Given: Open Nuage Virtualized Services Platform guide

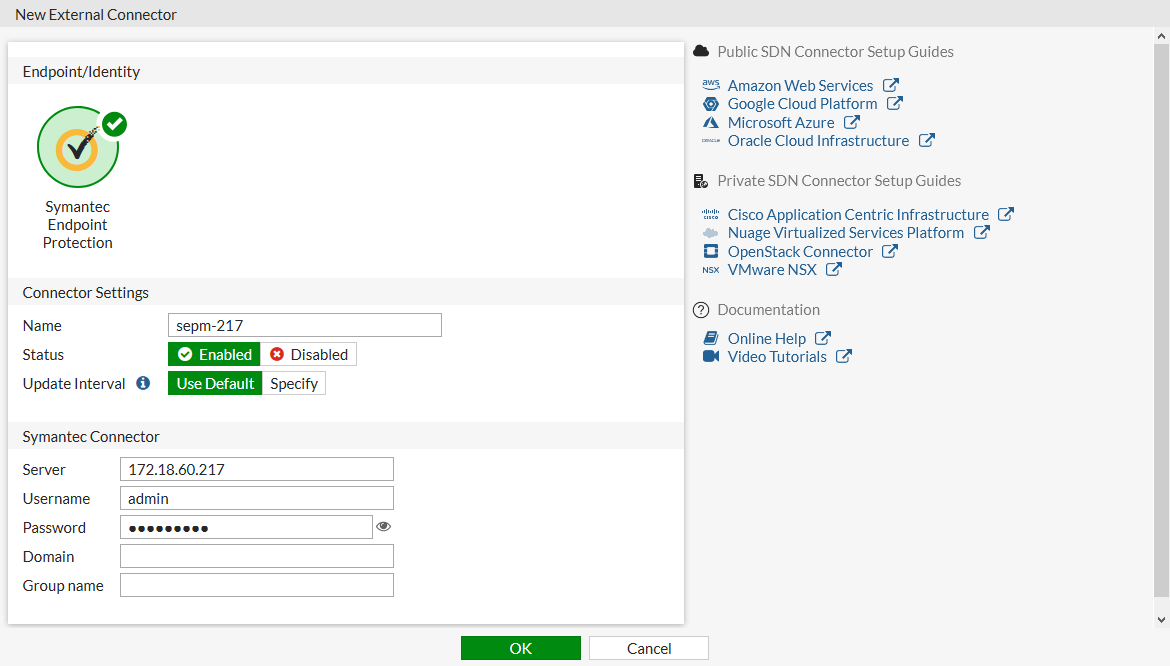Looking at the screenshot, I should tap(845, 233).
